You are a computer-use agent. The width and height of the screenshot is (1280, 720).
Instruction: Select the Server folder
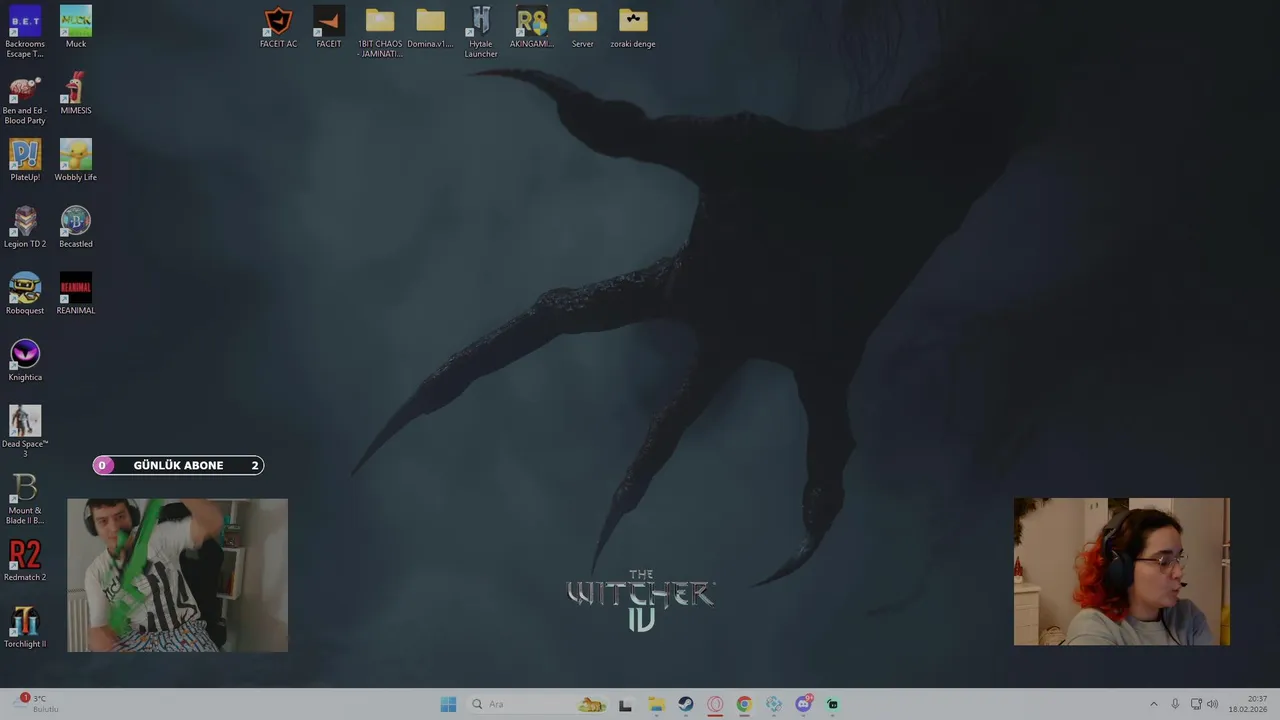[x=582, y=27]
